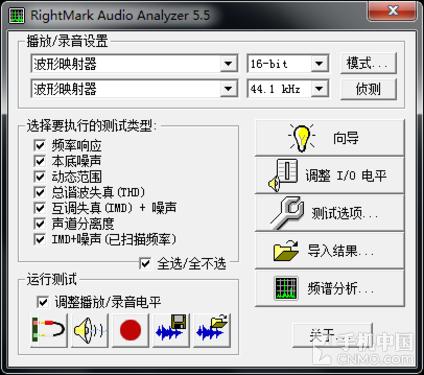Click the save-waveform floppy disk icon

click(171, 330)
